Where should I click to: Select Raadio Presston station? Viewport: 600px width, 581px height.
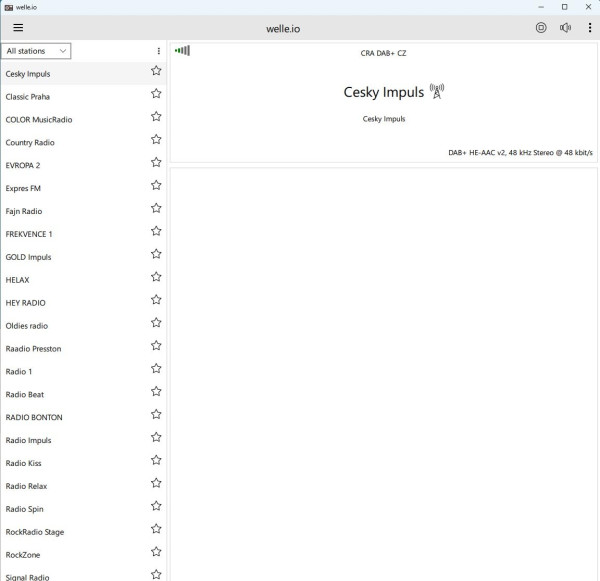83,349
